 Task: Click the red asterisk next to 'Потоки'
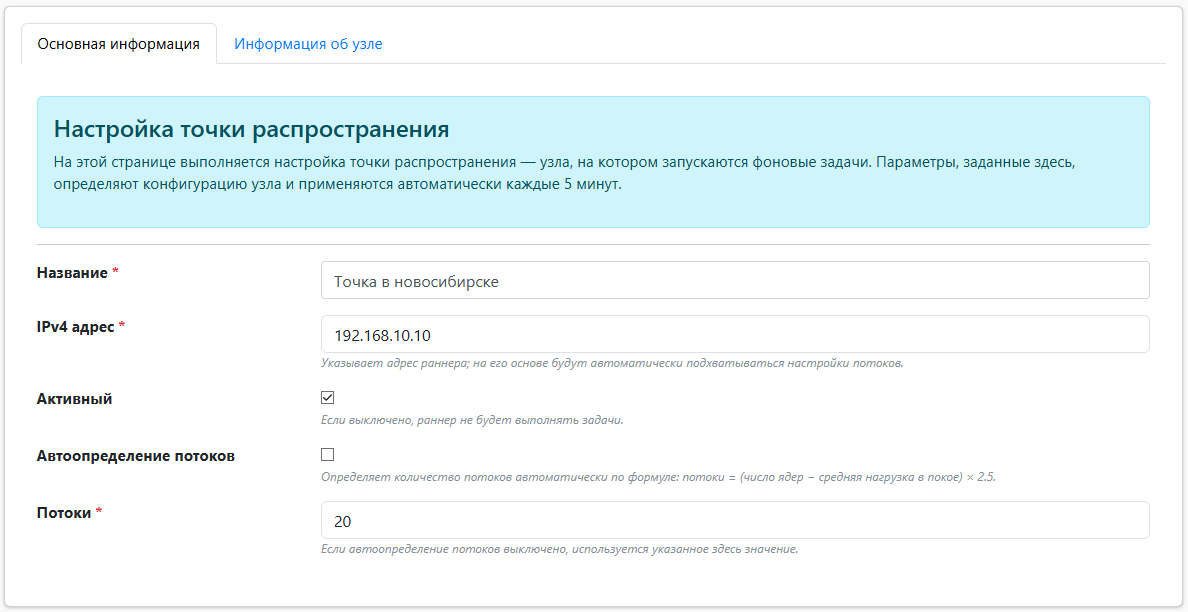pos(99,513)
